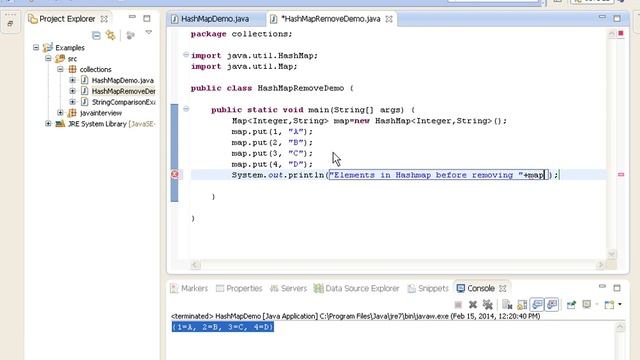Click Display Selected Console icon
The image size is (640, 360).
pos(587,304)
